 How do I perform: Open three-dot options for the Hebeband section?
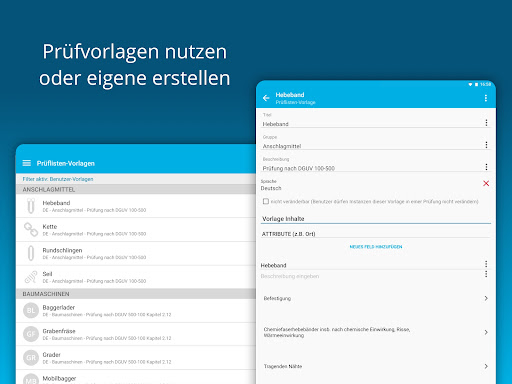pos(486,264)
